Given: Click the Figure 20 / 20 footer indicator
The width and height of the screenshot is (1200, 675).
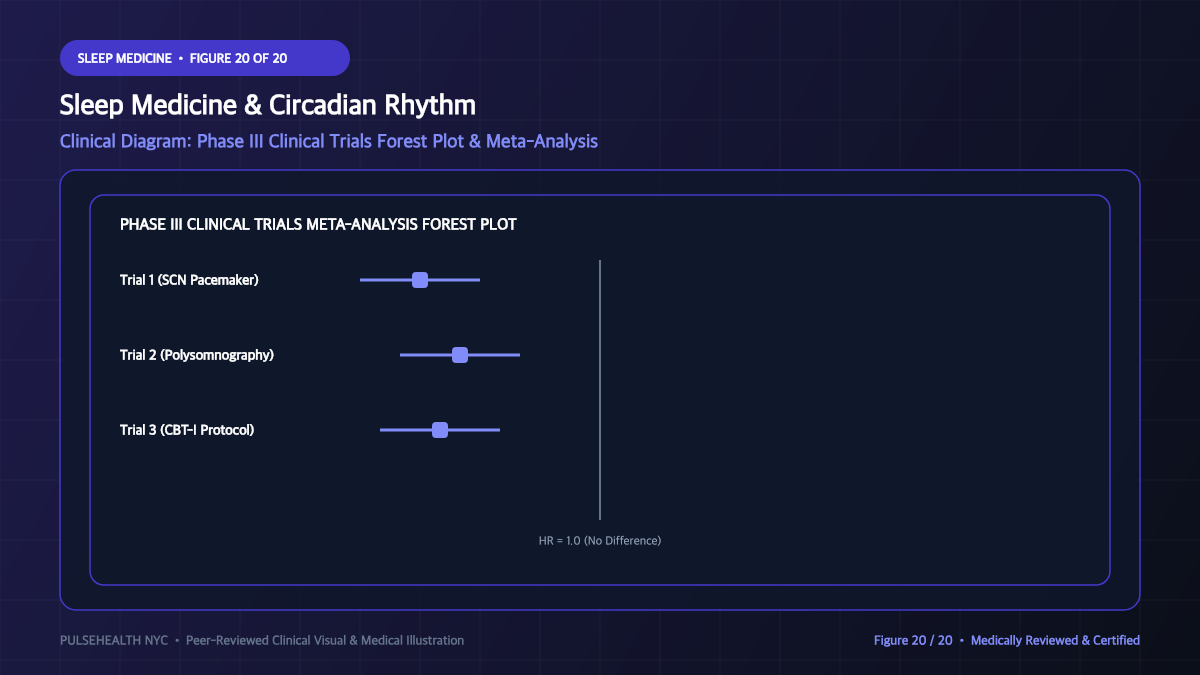Looking at the screenshot, I should coord(913,640).
